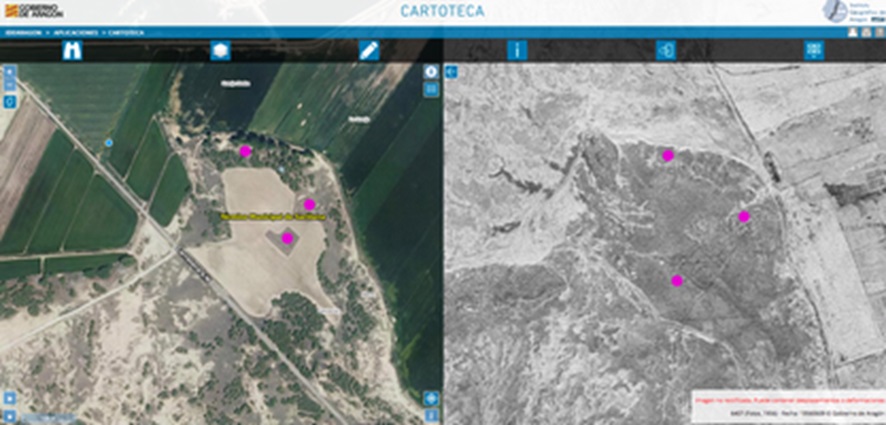Click the user profile icon in header

click(853, 32)
